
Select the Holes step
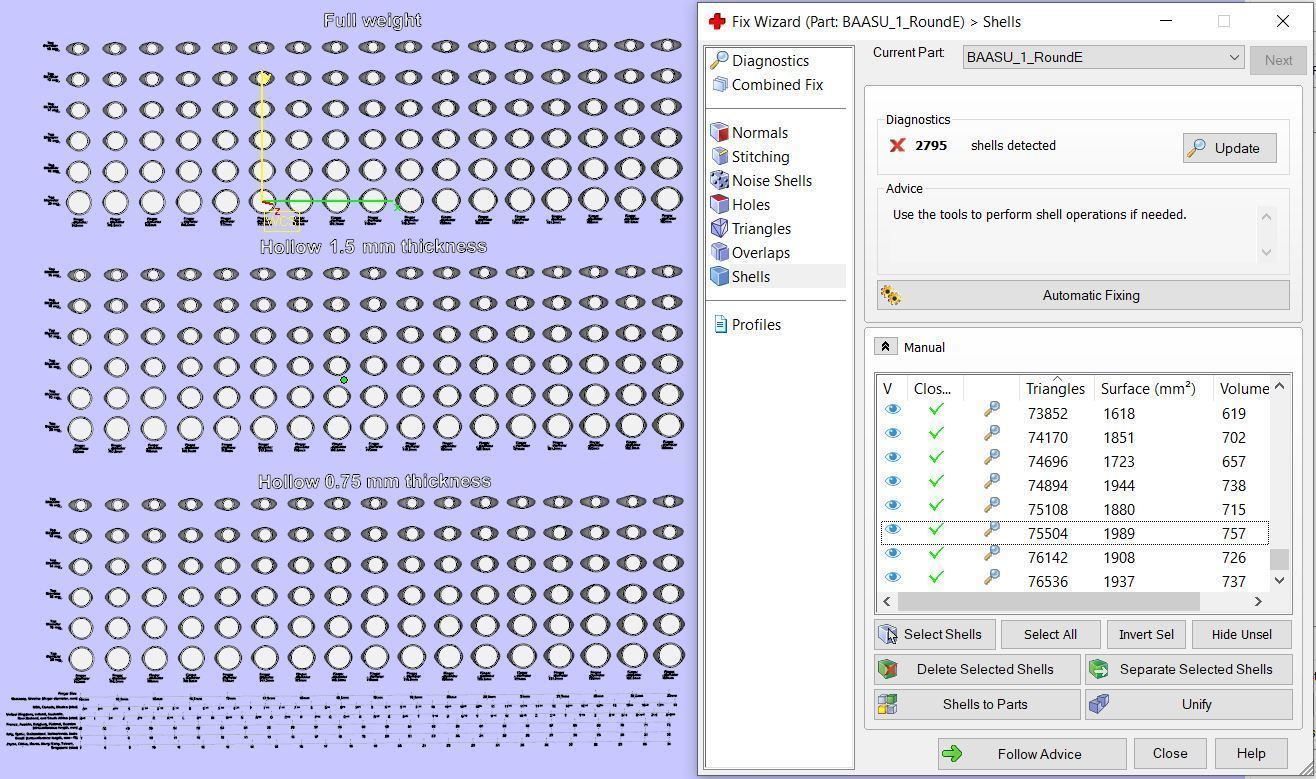click(x=740, y=205)
